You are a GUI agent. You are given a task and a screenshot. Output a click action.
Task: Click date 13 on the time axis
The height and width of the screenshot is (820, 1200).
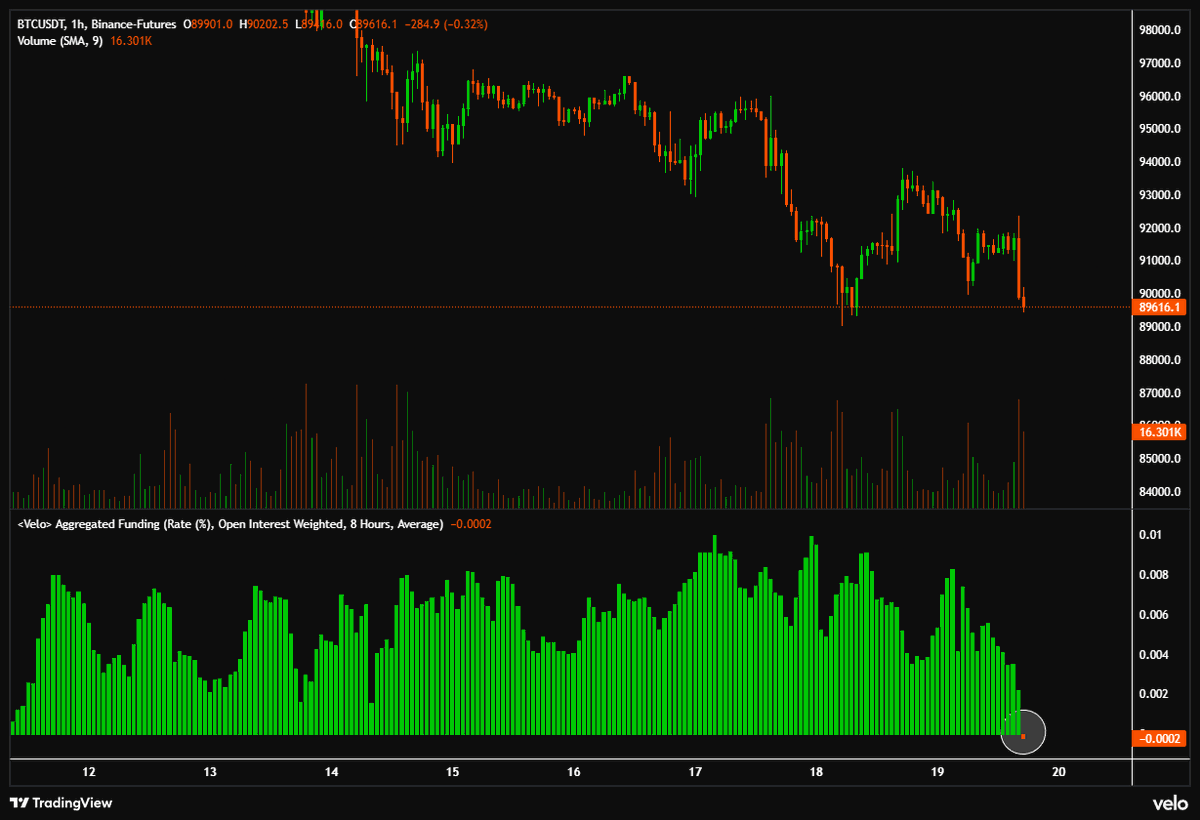pyautogui.click(x=210, y=772)
